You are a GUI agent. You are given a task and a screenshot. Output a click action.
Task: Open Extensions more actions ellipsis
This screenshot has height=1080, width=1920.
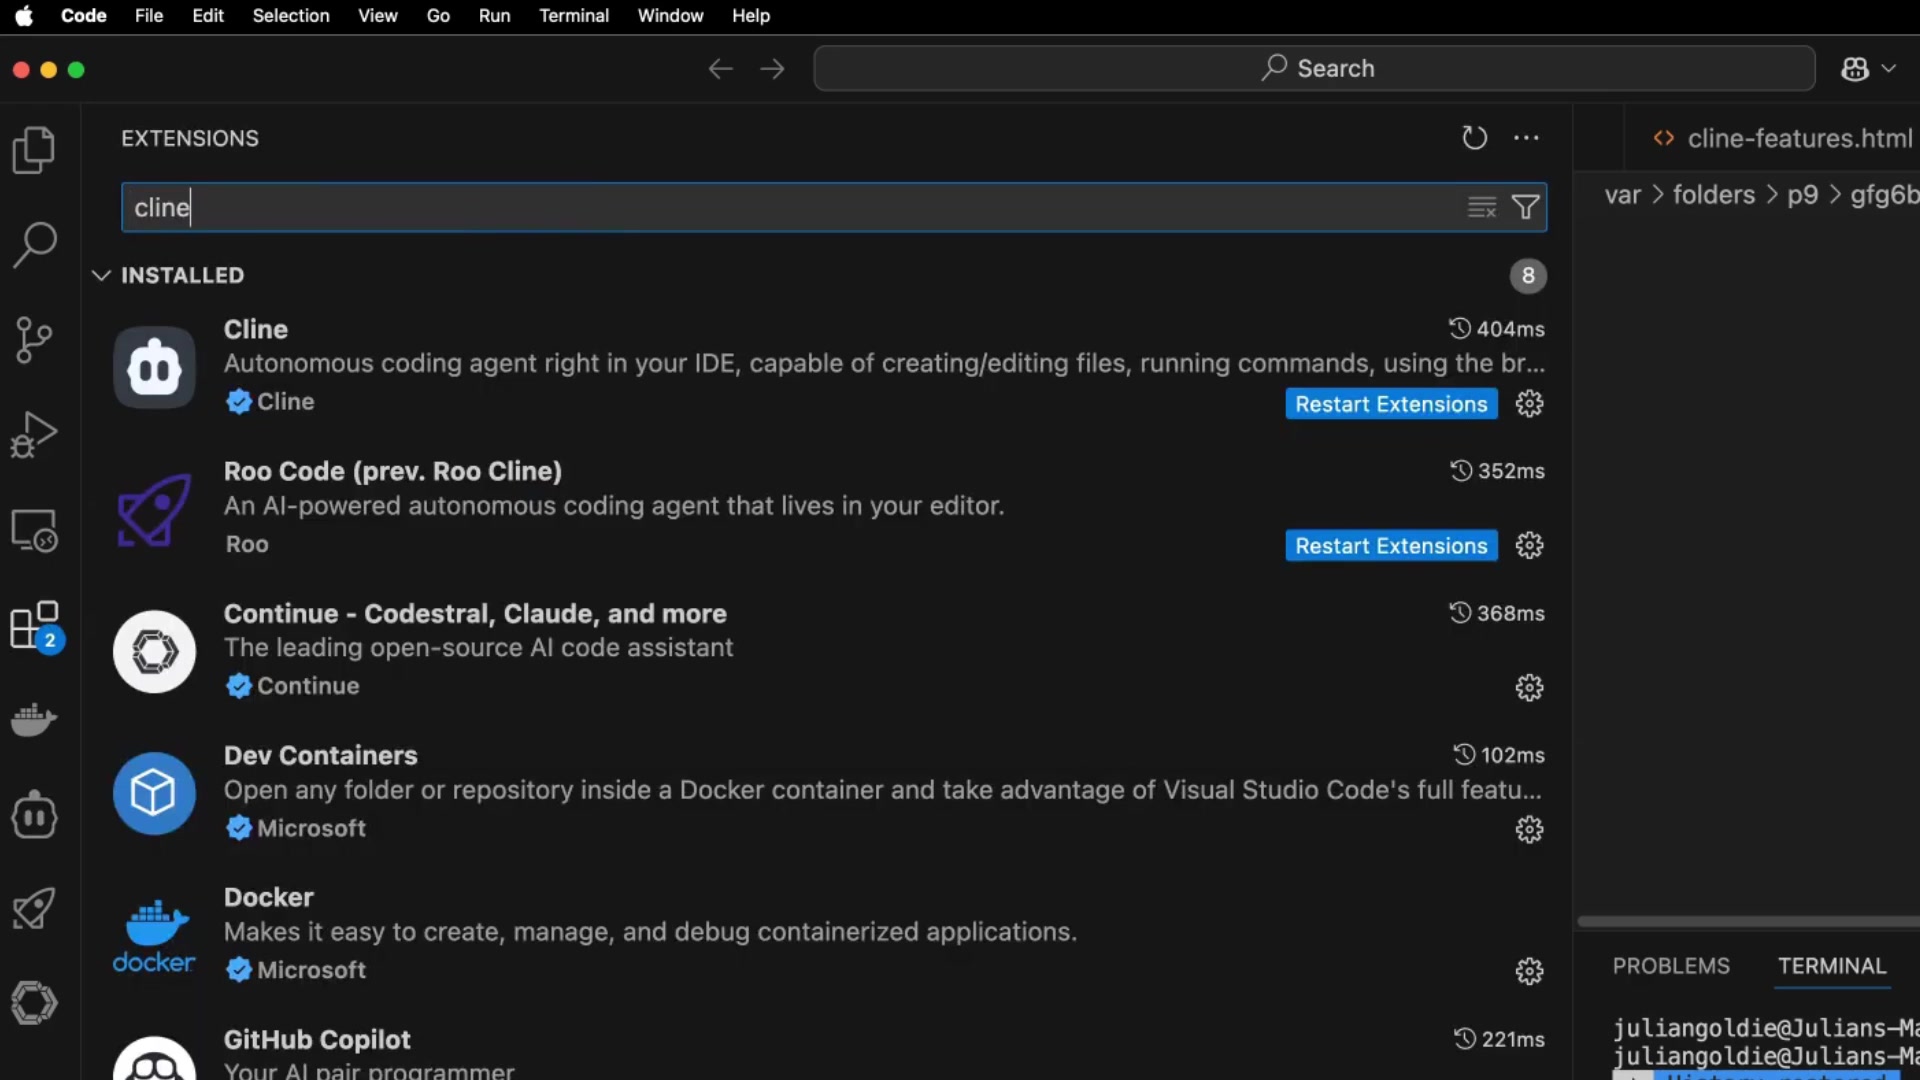tap(1526, 138)
